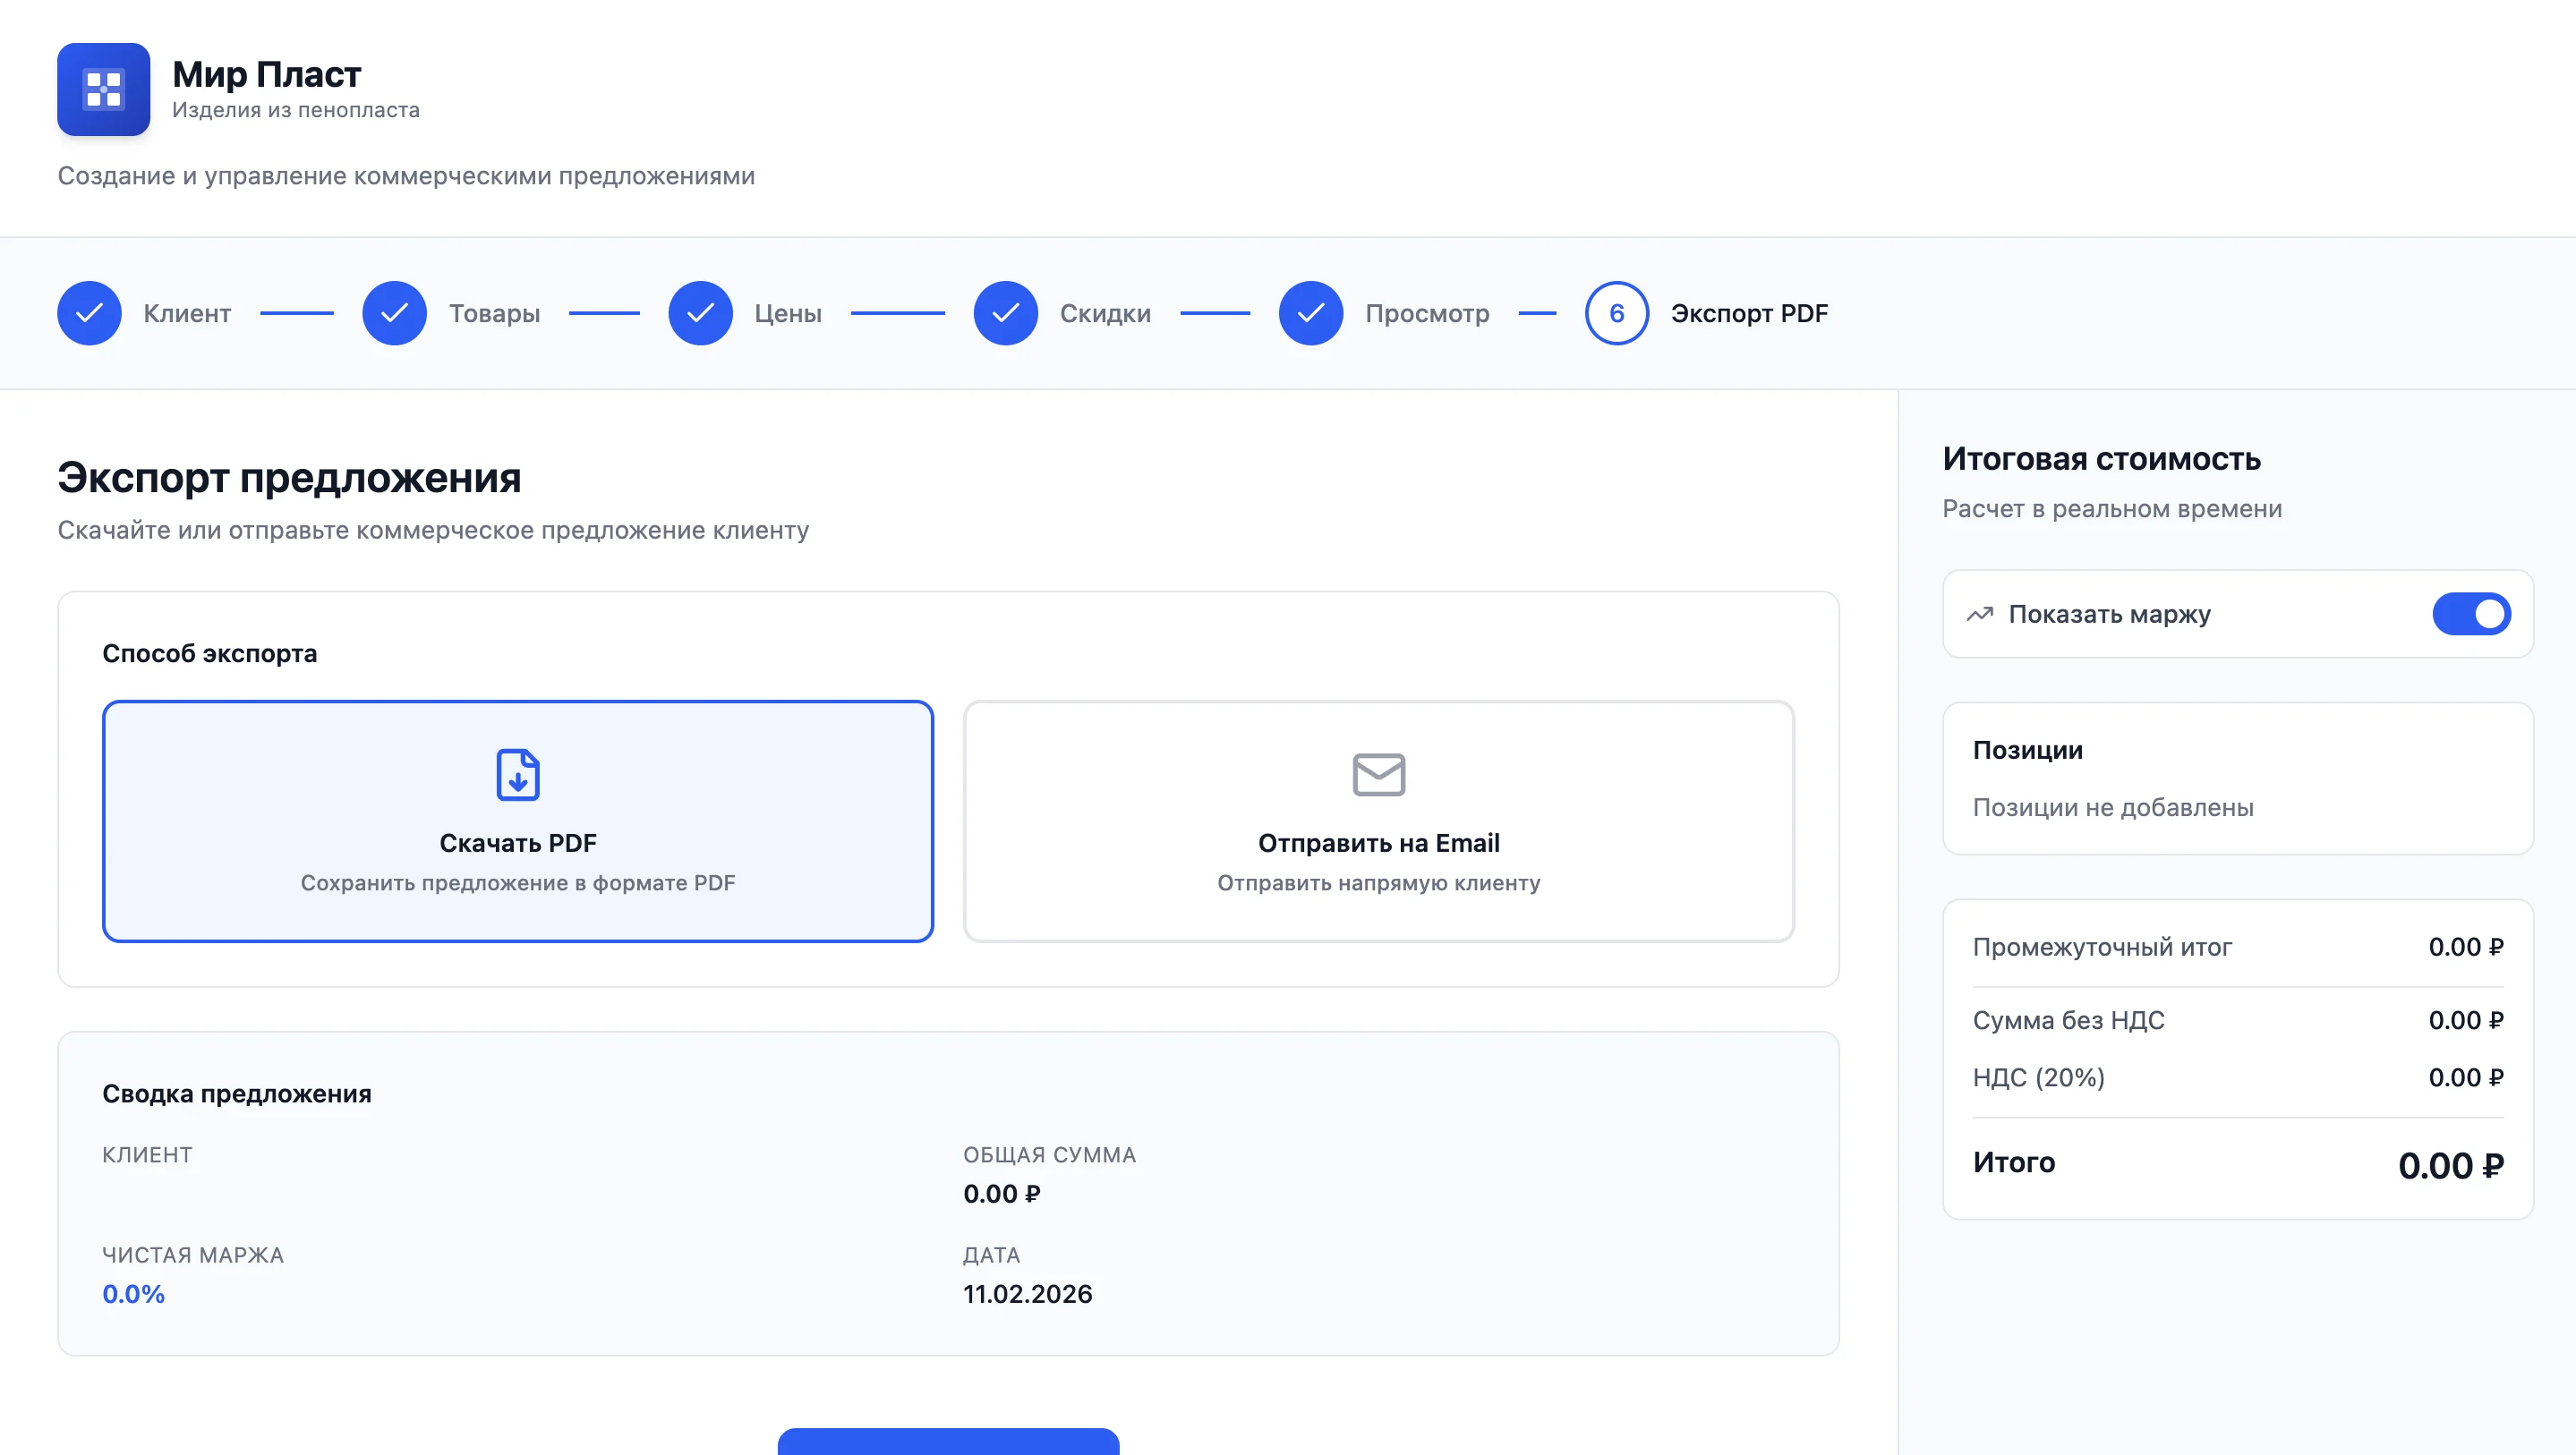Click the Позиции не добавлены panel
The image size is (2576, 1455).
(2237, 778)
